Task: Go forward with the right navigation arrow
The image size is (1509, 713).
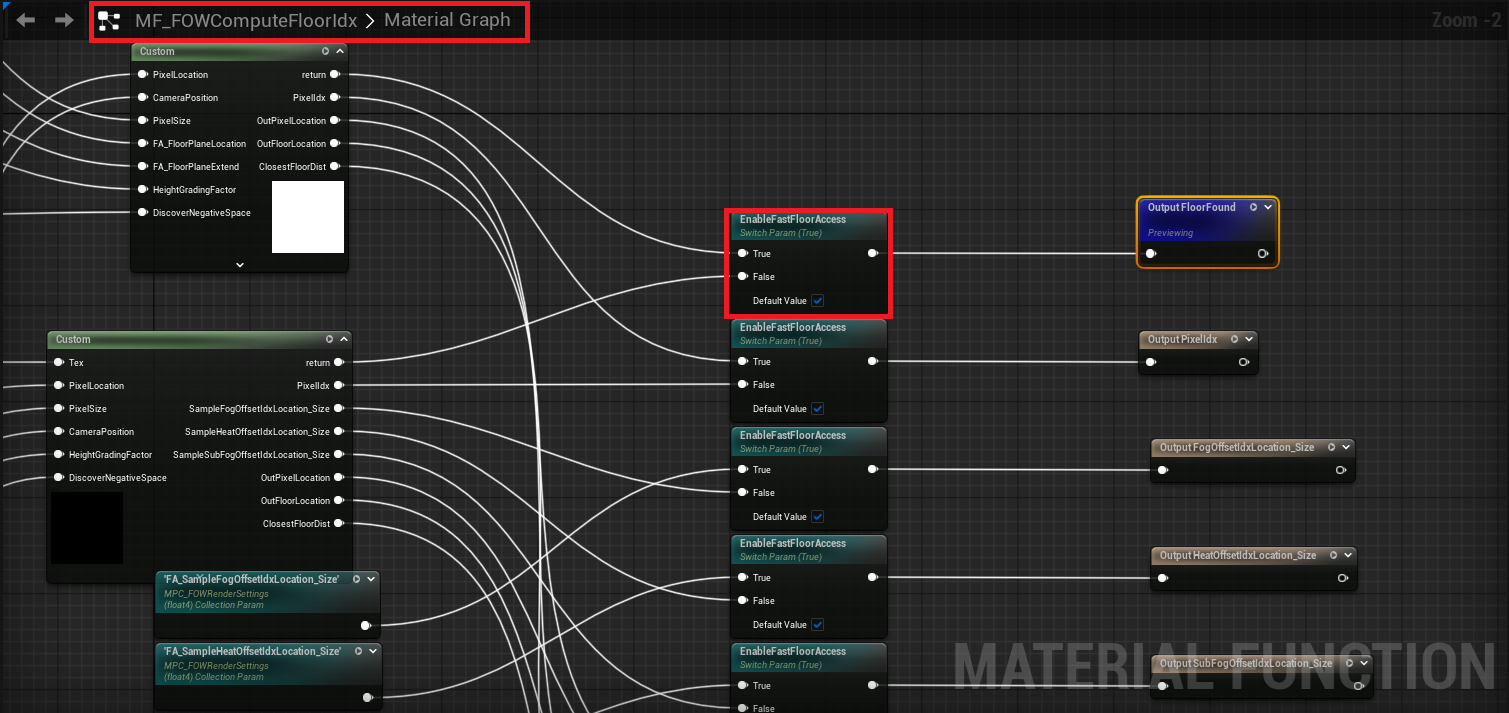Action: pyautogui.click(x=64, y=20)
